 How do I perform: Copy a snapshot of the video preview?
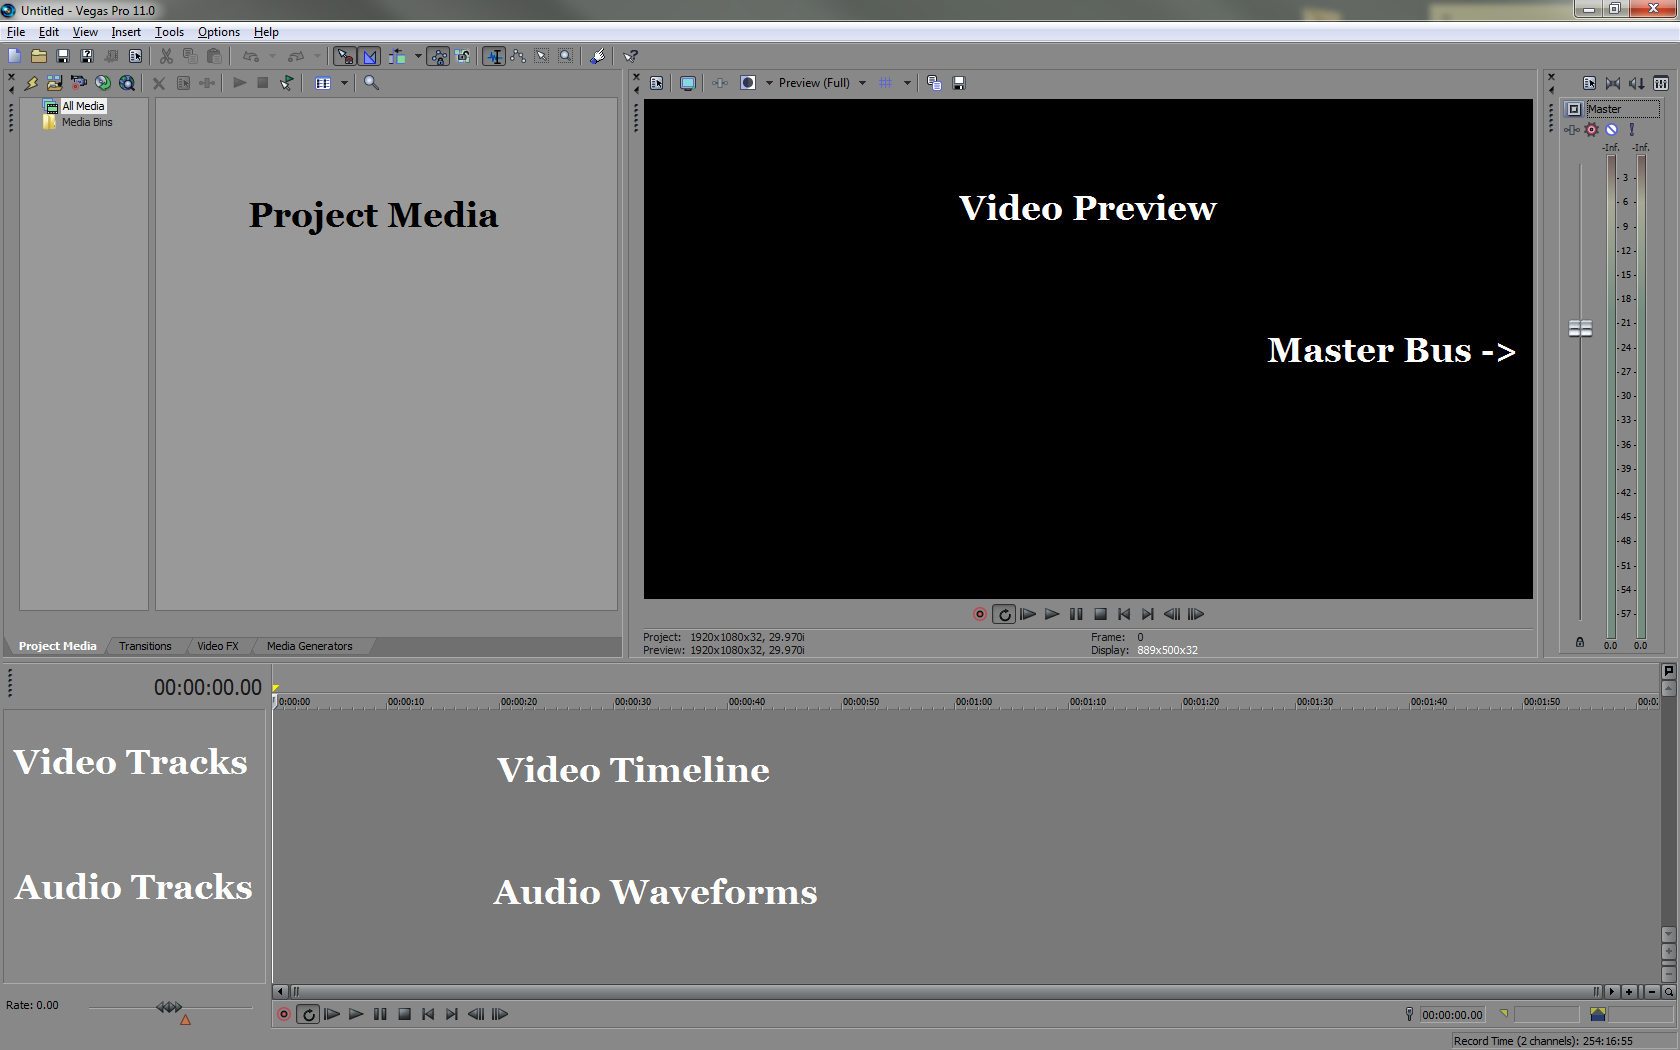[x=933, y=82]
